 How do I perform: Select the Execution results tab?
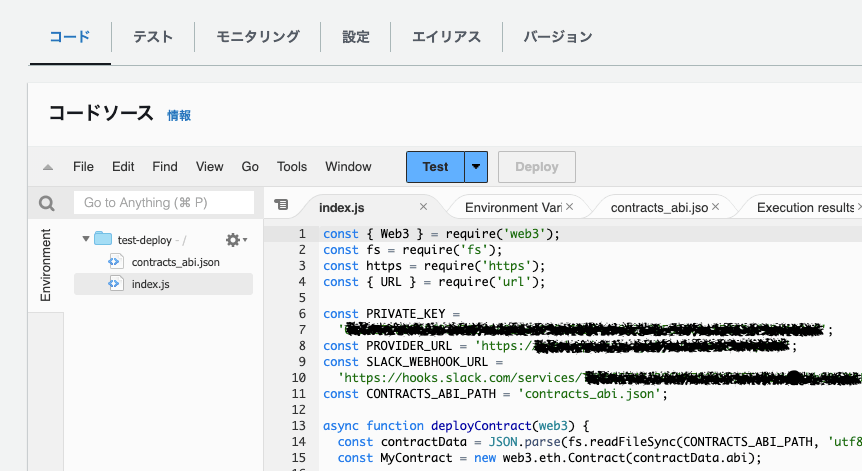tap(805, 208)
